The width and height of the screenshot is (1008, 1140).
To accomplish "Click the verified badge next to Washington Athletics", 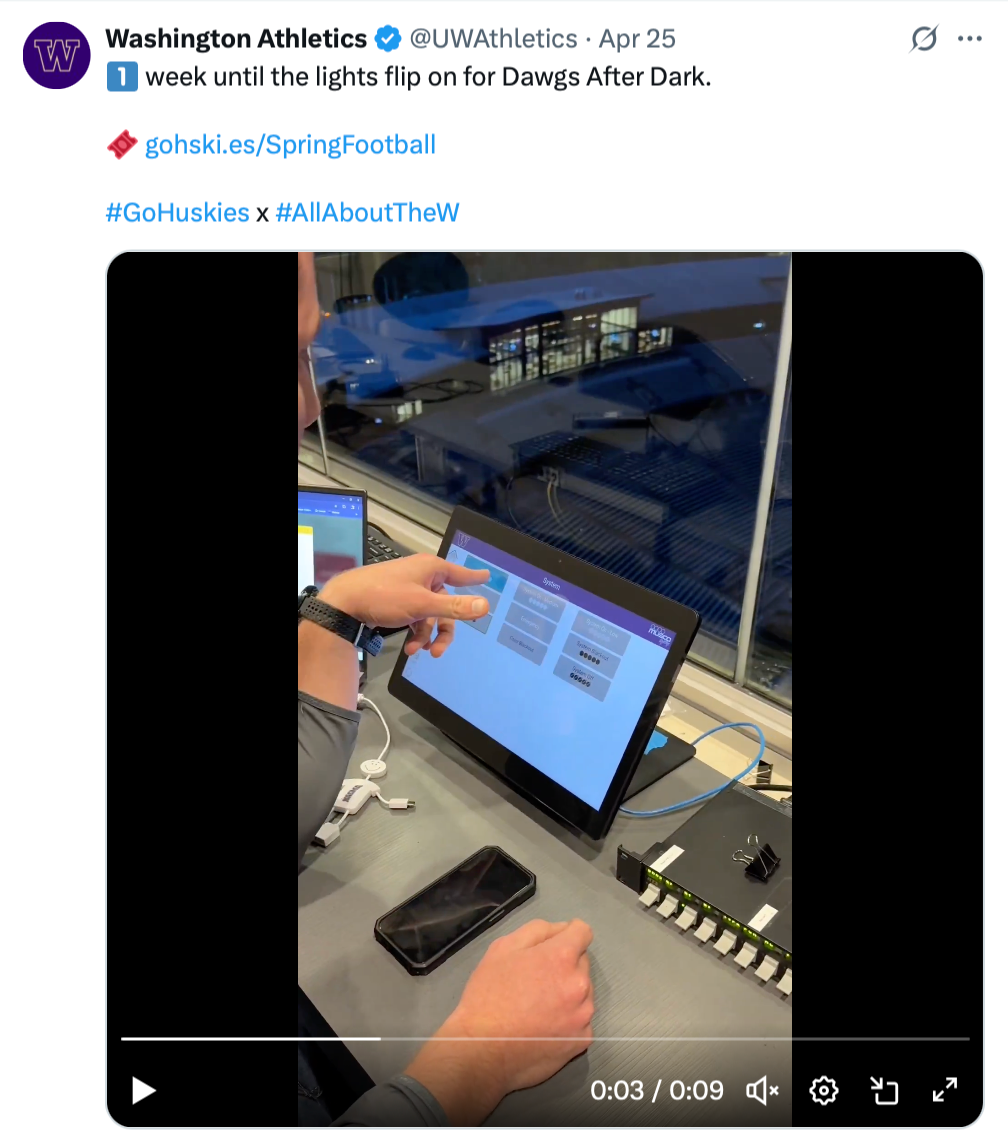I will (388, 39).
